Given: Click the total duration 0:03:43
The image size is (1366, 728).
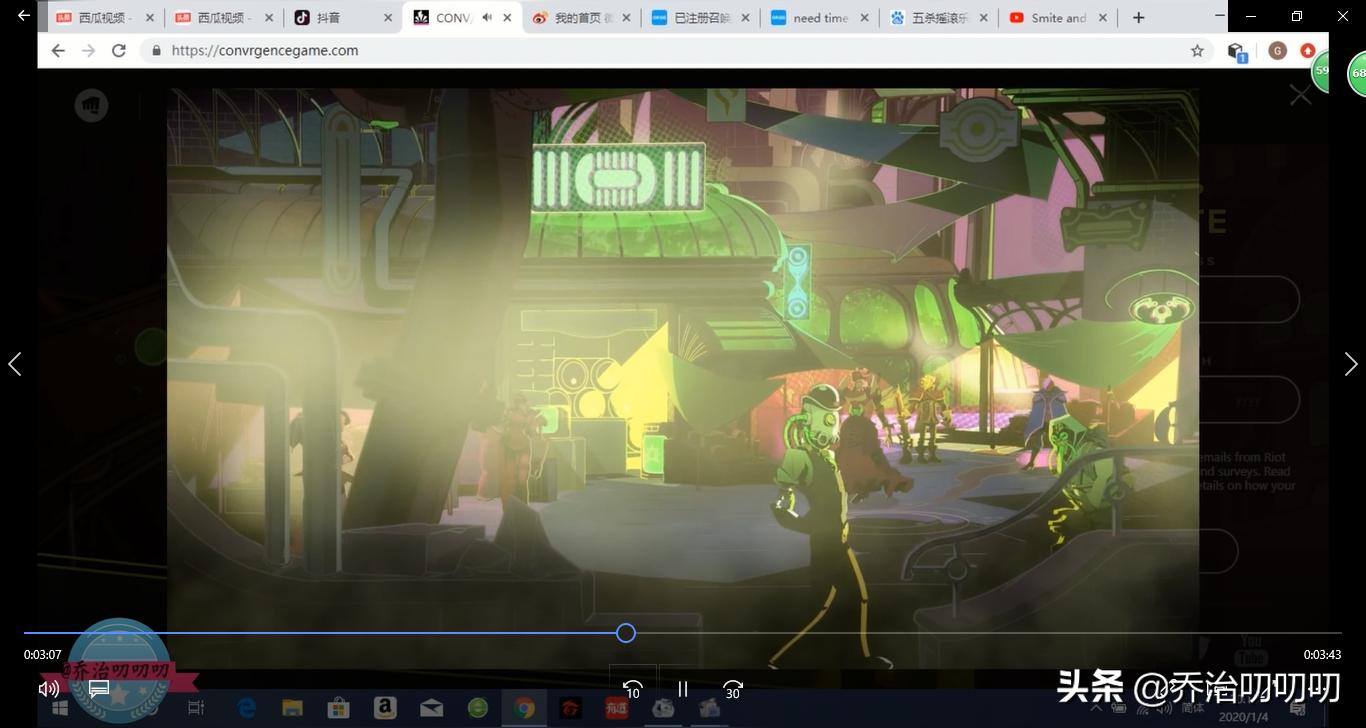Looking at the screenshot, I should point(1322,655).
